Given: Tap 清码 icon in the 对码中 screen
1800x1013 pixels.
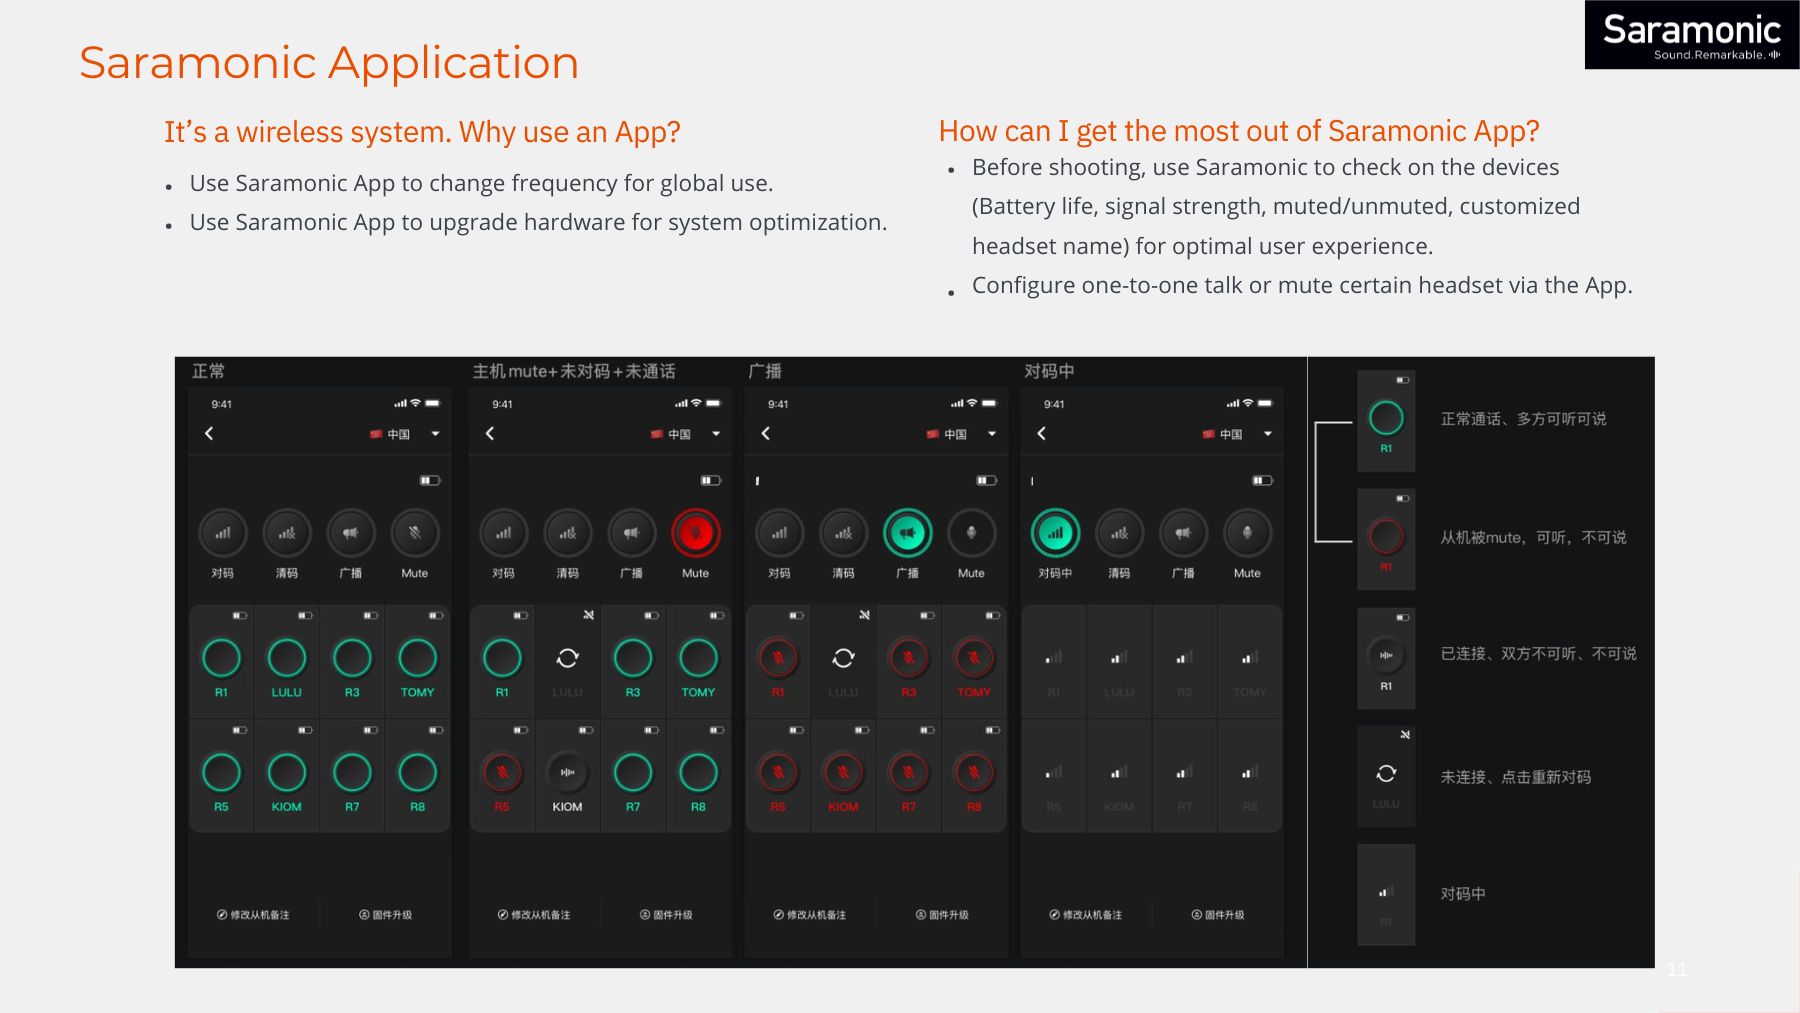Looking at the screenshot, I should (x=1119, y=533).
